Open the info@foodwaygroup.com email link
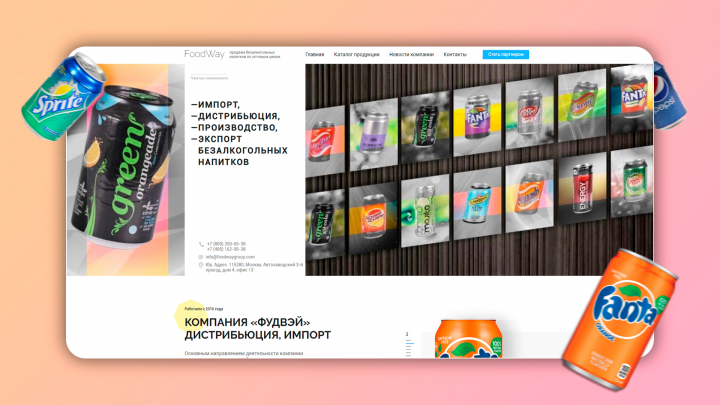The width and height of the screenshot is (720, 405). coord(230,257)
